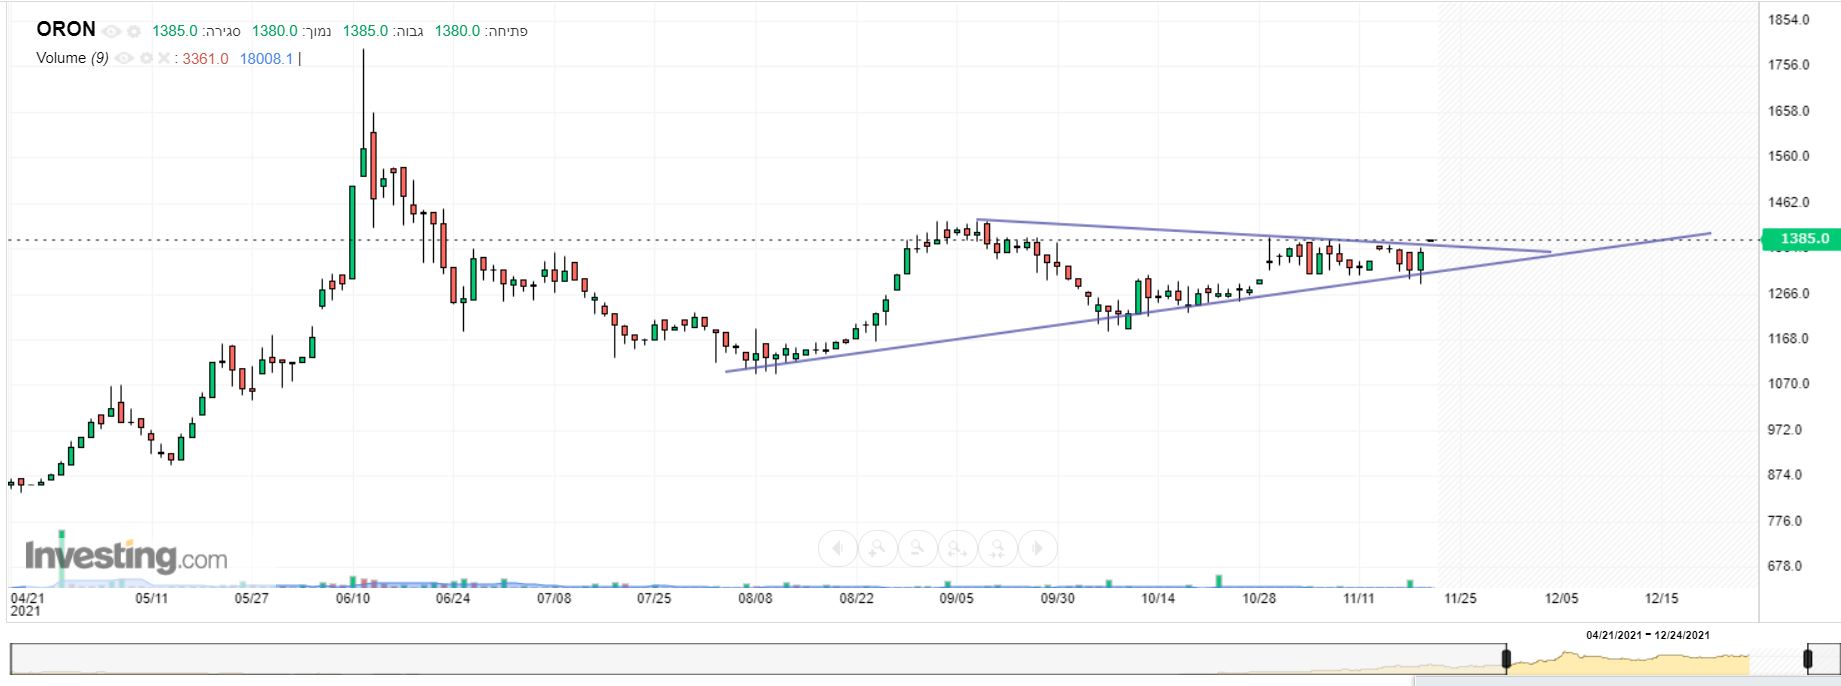Screen dimensions: 1841x686
Task: Click the ORON symbol title
Action: point(66,29)
